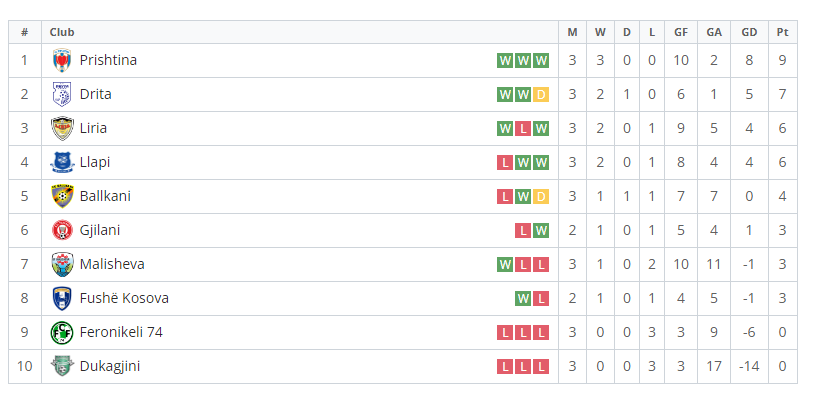Select the Dukagjini team name
This screenshot has height=402, width=821.
(110, 366)
